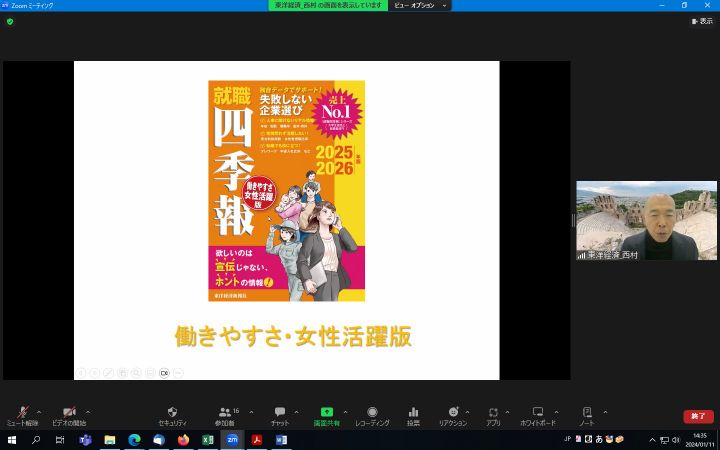The height and width of the screenshot is (450, 720).
Task: Open the Whiteboard (ホワイトボード) tool
Action: [537, 414]
